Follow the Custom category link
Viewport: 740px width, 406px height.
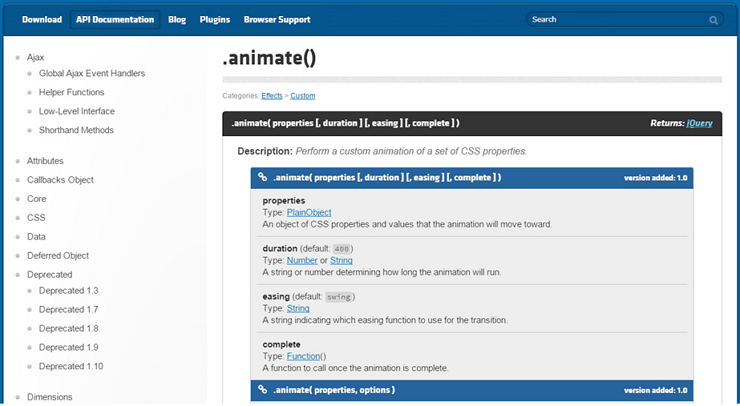pyautogui.click(x=303, y=96)
